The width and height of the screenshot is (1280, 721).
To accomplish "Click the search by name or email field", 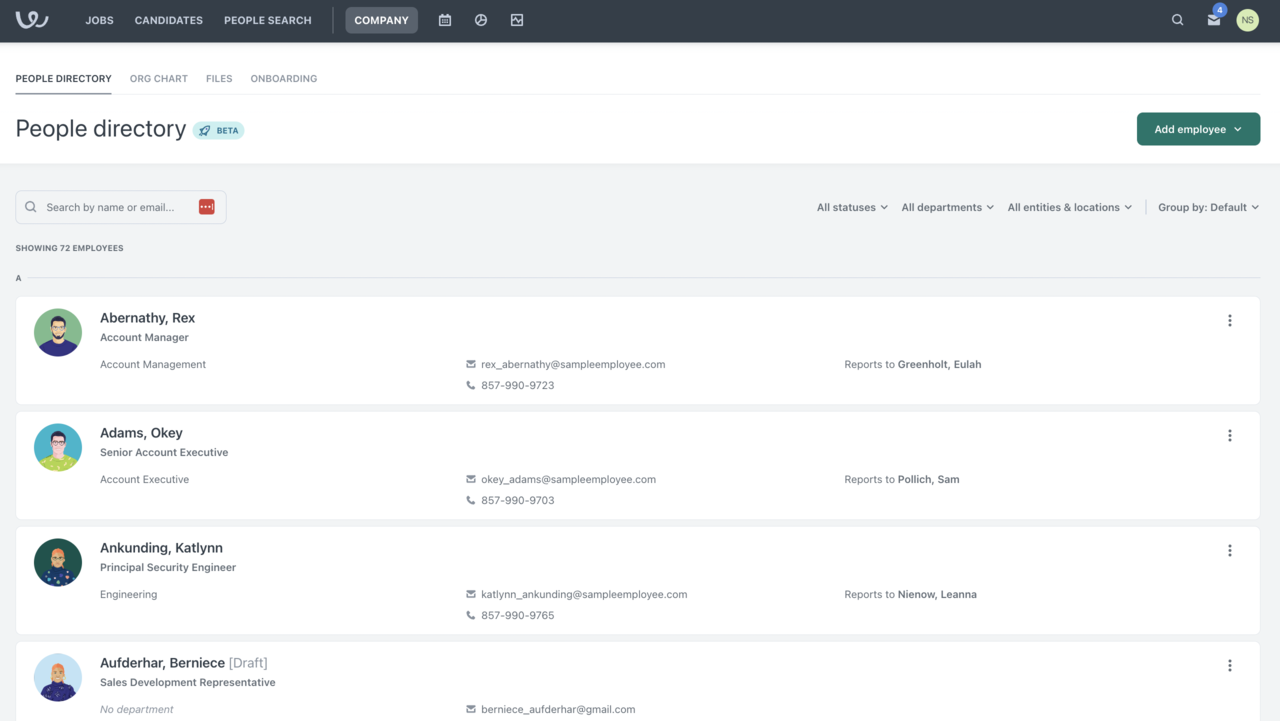I will 120,207.
